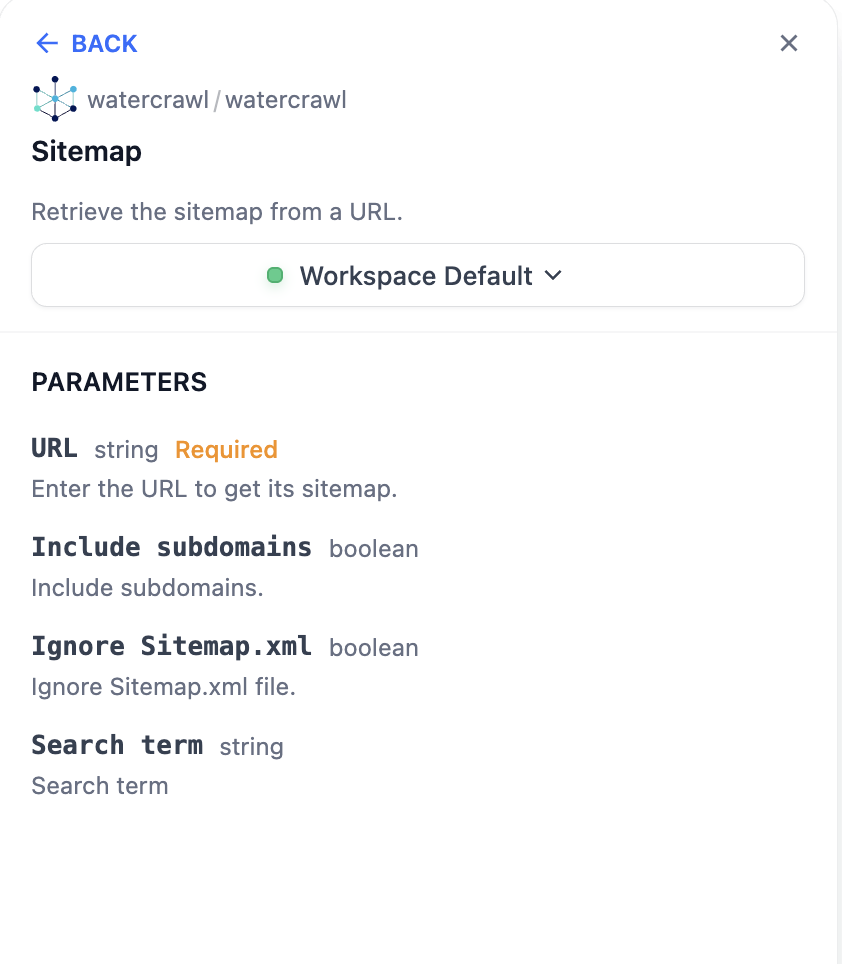Viewport: 842px width, 964px height.
Task: Open the Workspace Default credential selector
Action: pyautogui.click(x=417, y=275)
